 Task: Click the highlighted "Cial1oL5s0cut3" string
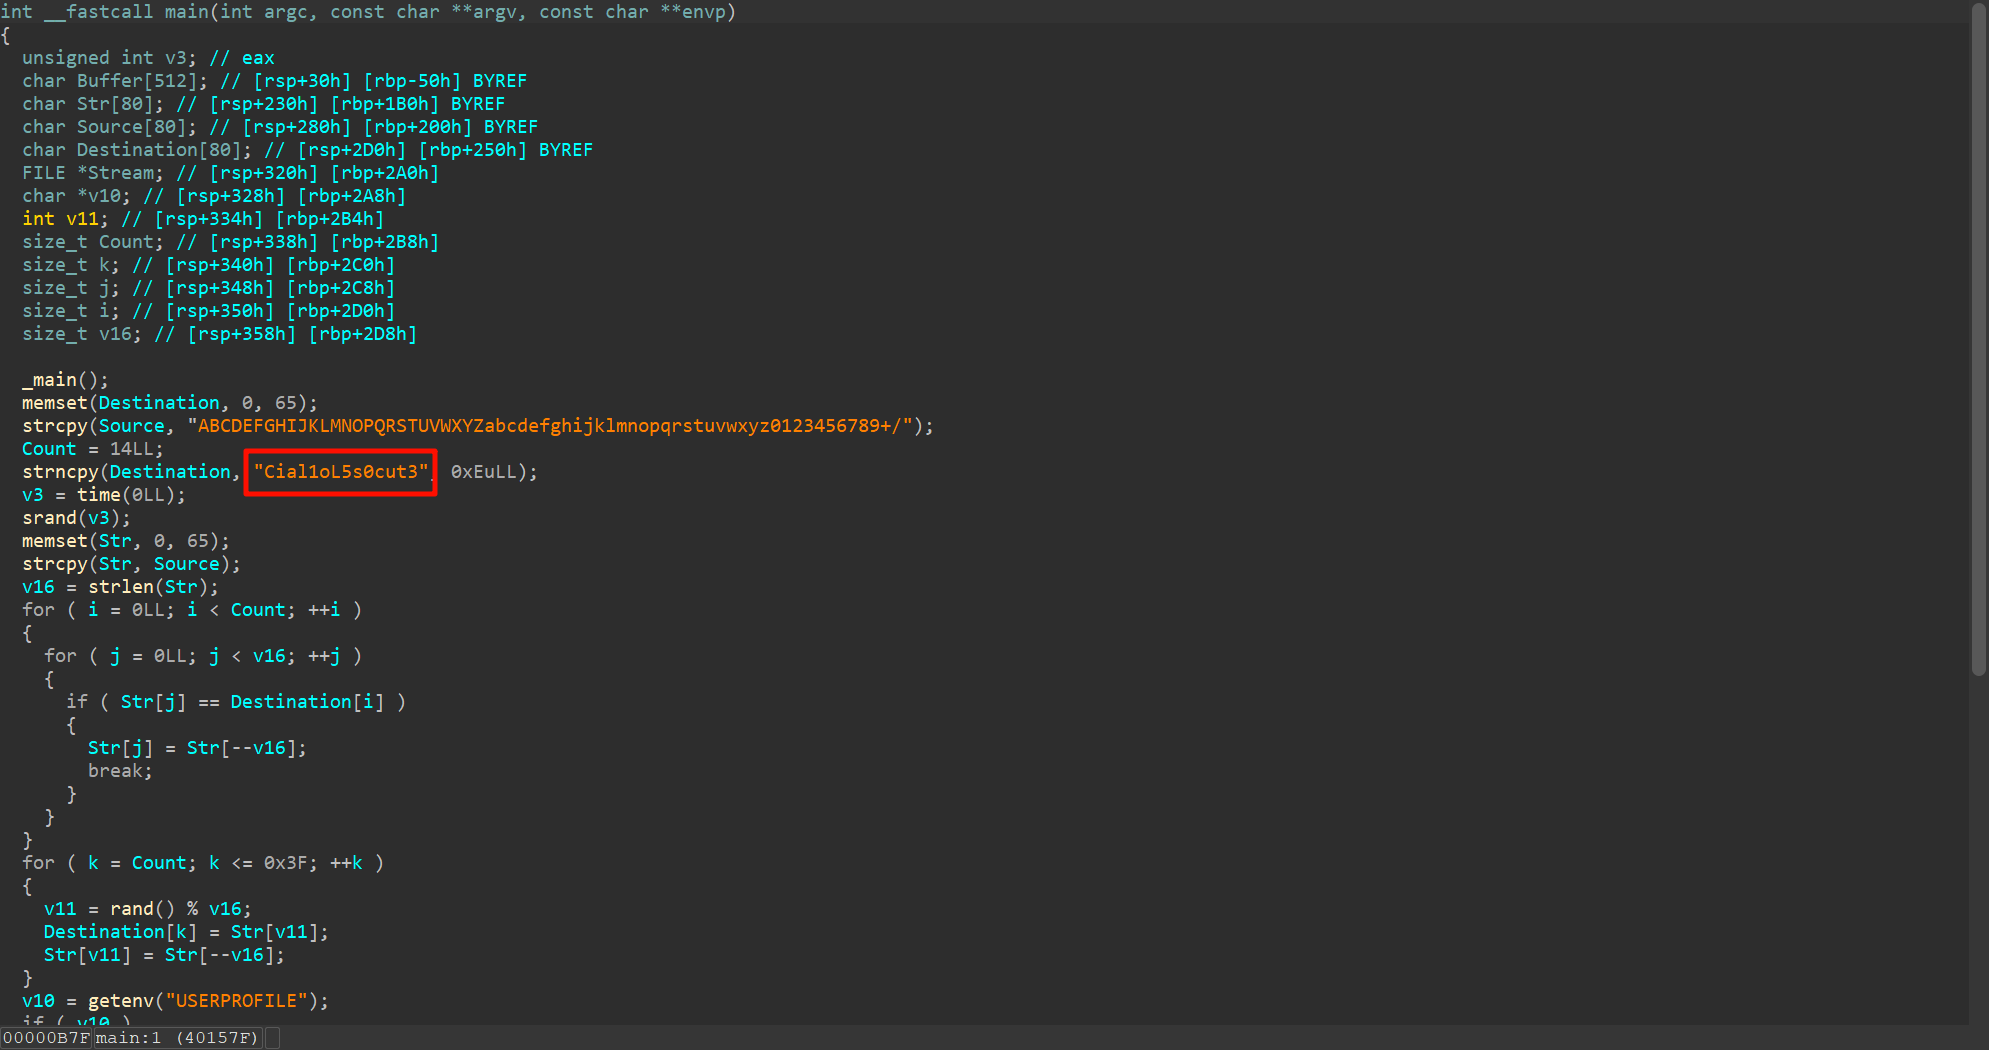point(340,472)
